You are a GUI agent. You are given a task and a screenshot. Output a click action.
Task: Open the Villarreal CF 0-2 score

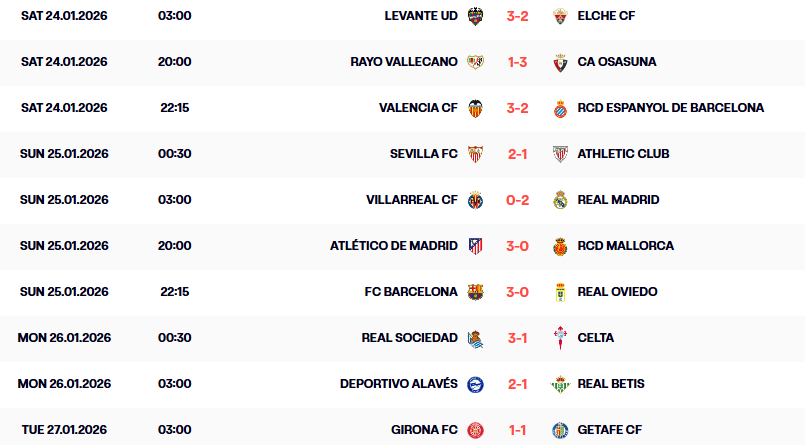pyautogui.click(x=517, y=200)
